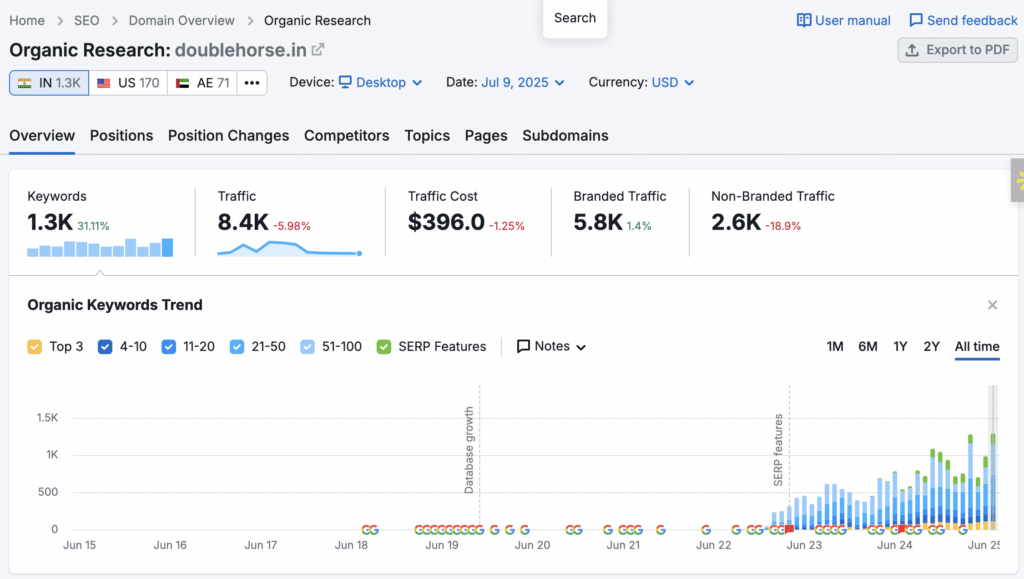Click the Notes comment icon
Image resolution: width=1024 pixels, height=579 pixels.
pos(523,346)
